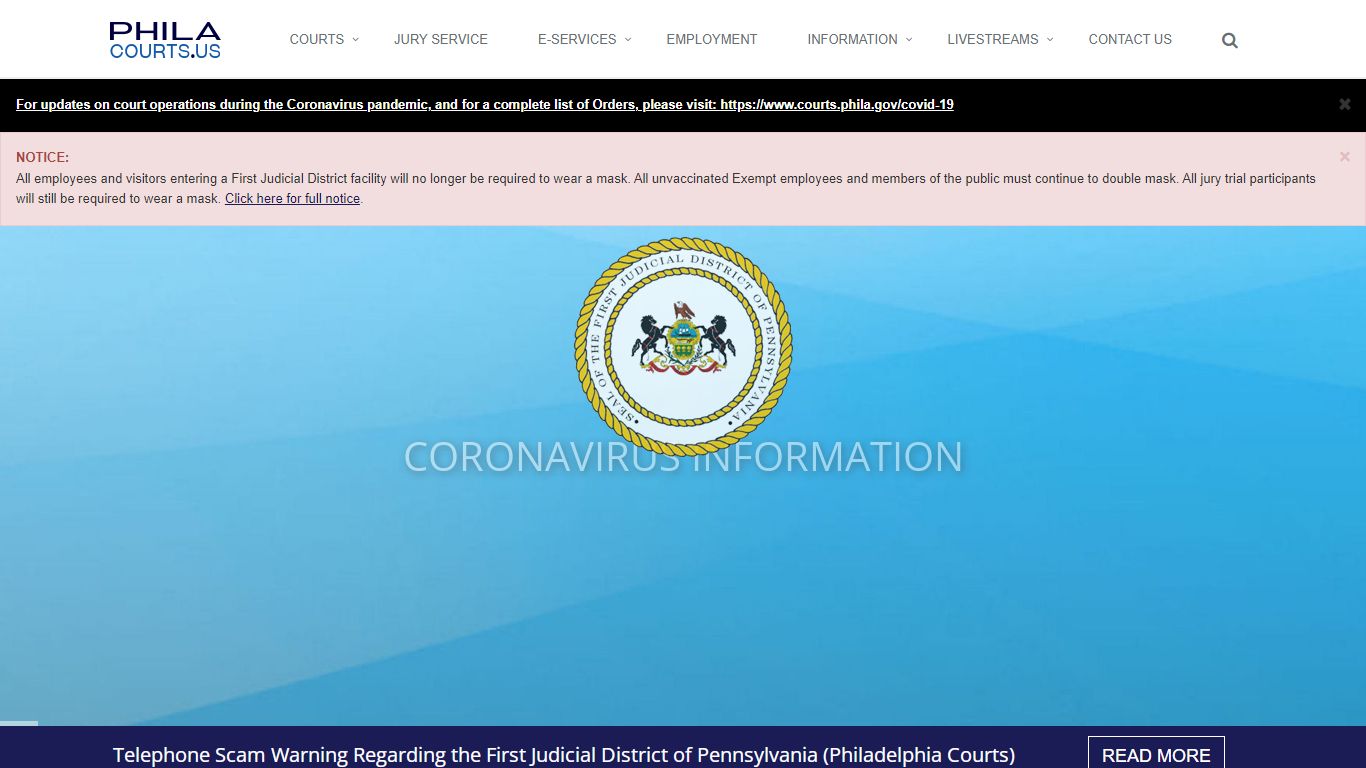The image size is (1366, 768).
Task: Follow the Coronavirus court operations updates link
Action: click(485, 104)
